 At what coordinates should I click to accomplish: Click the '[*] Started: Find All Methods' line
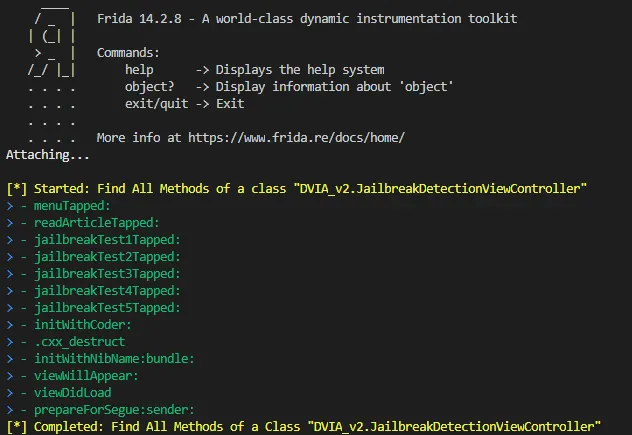[296, 189]
